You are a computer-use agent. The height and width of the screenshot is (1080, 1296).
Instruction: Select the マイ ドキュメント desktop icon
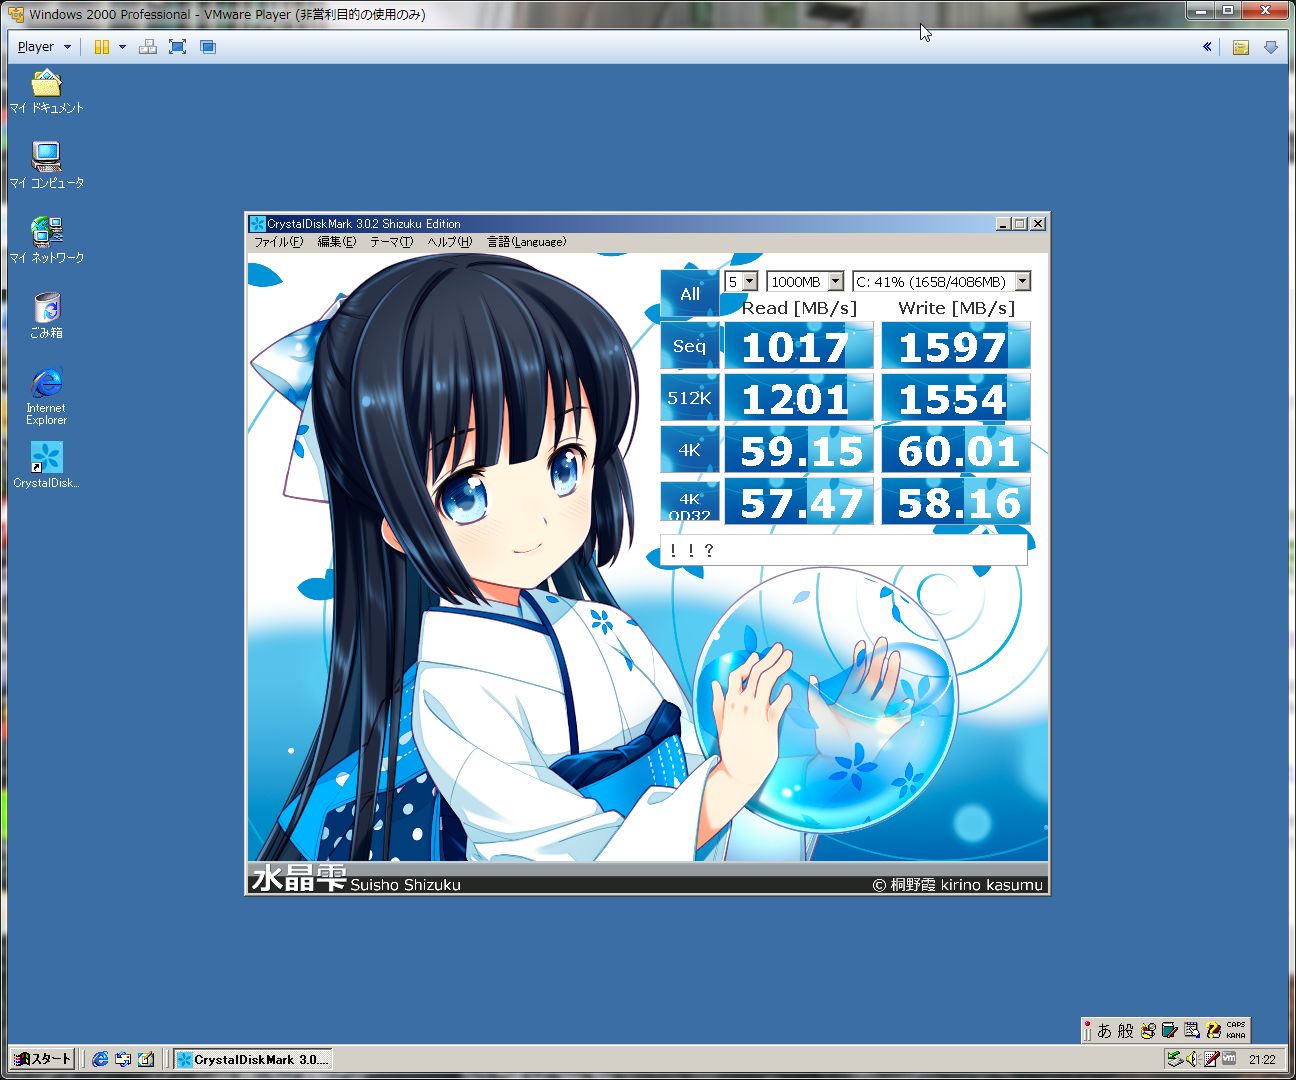(46, 92)
